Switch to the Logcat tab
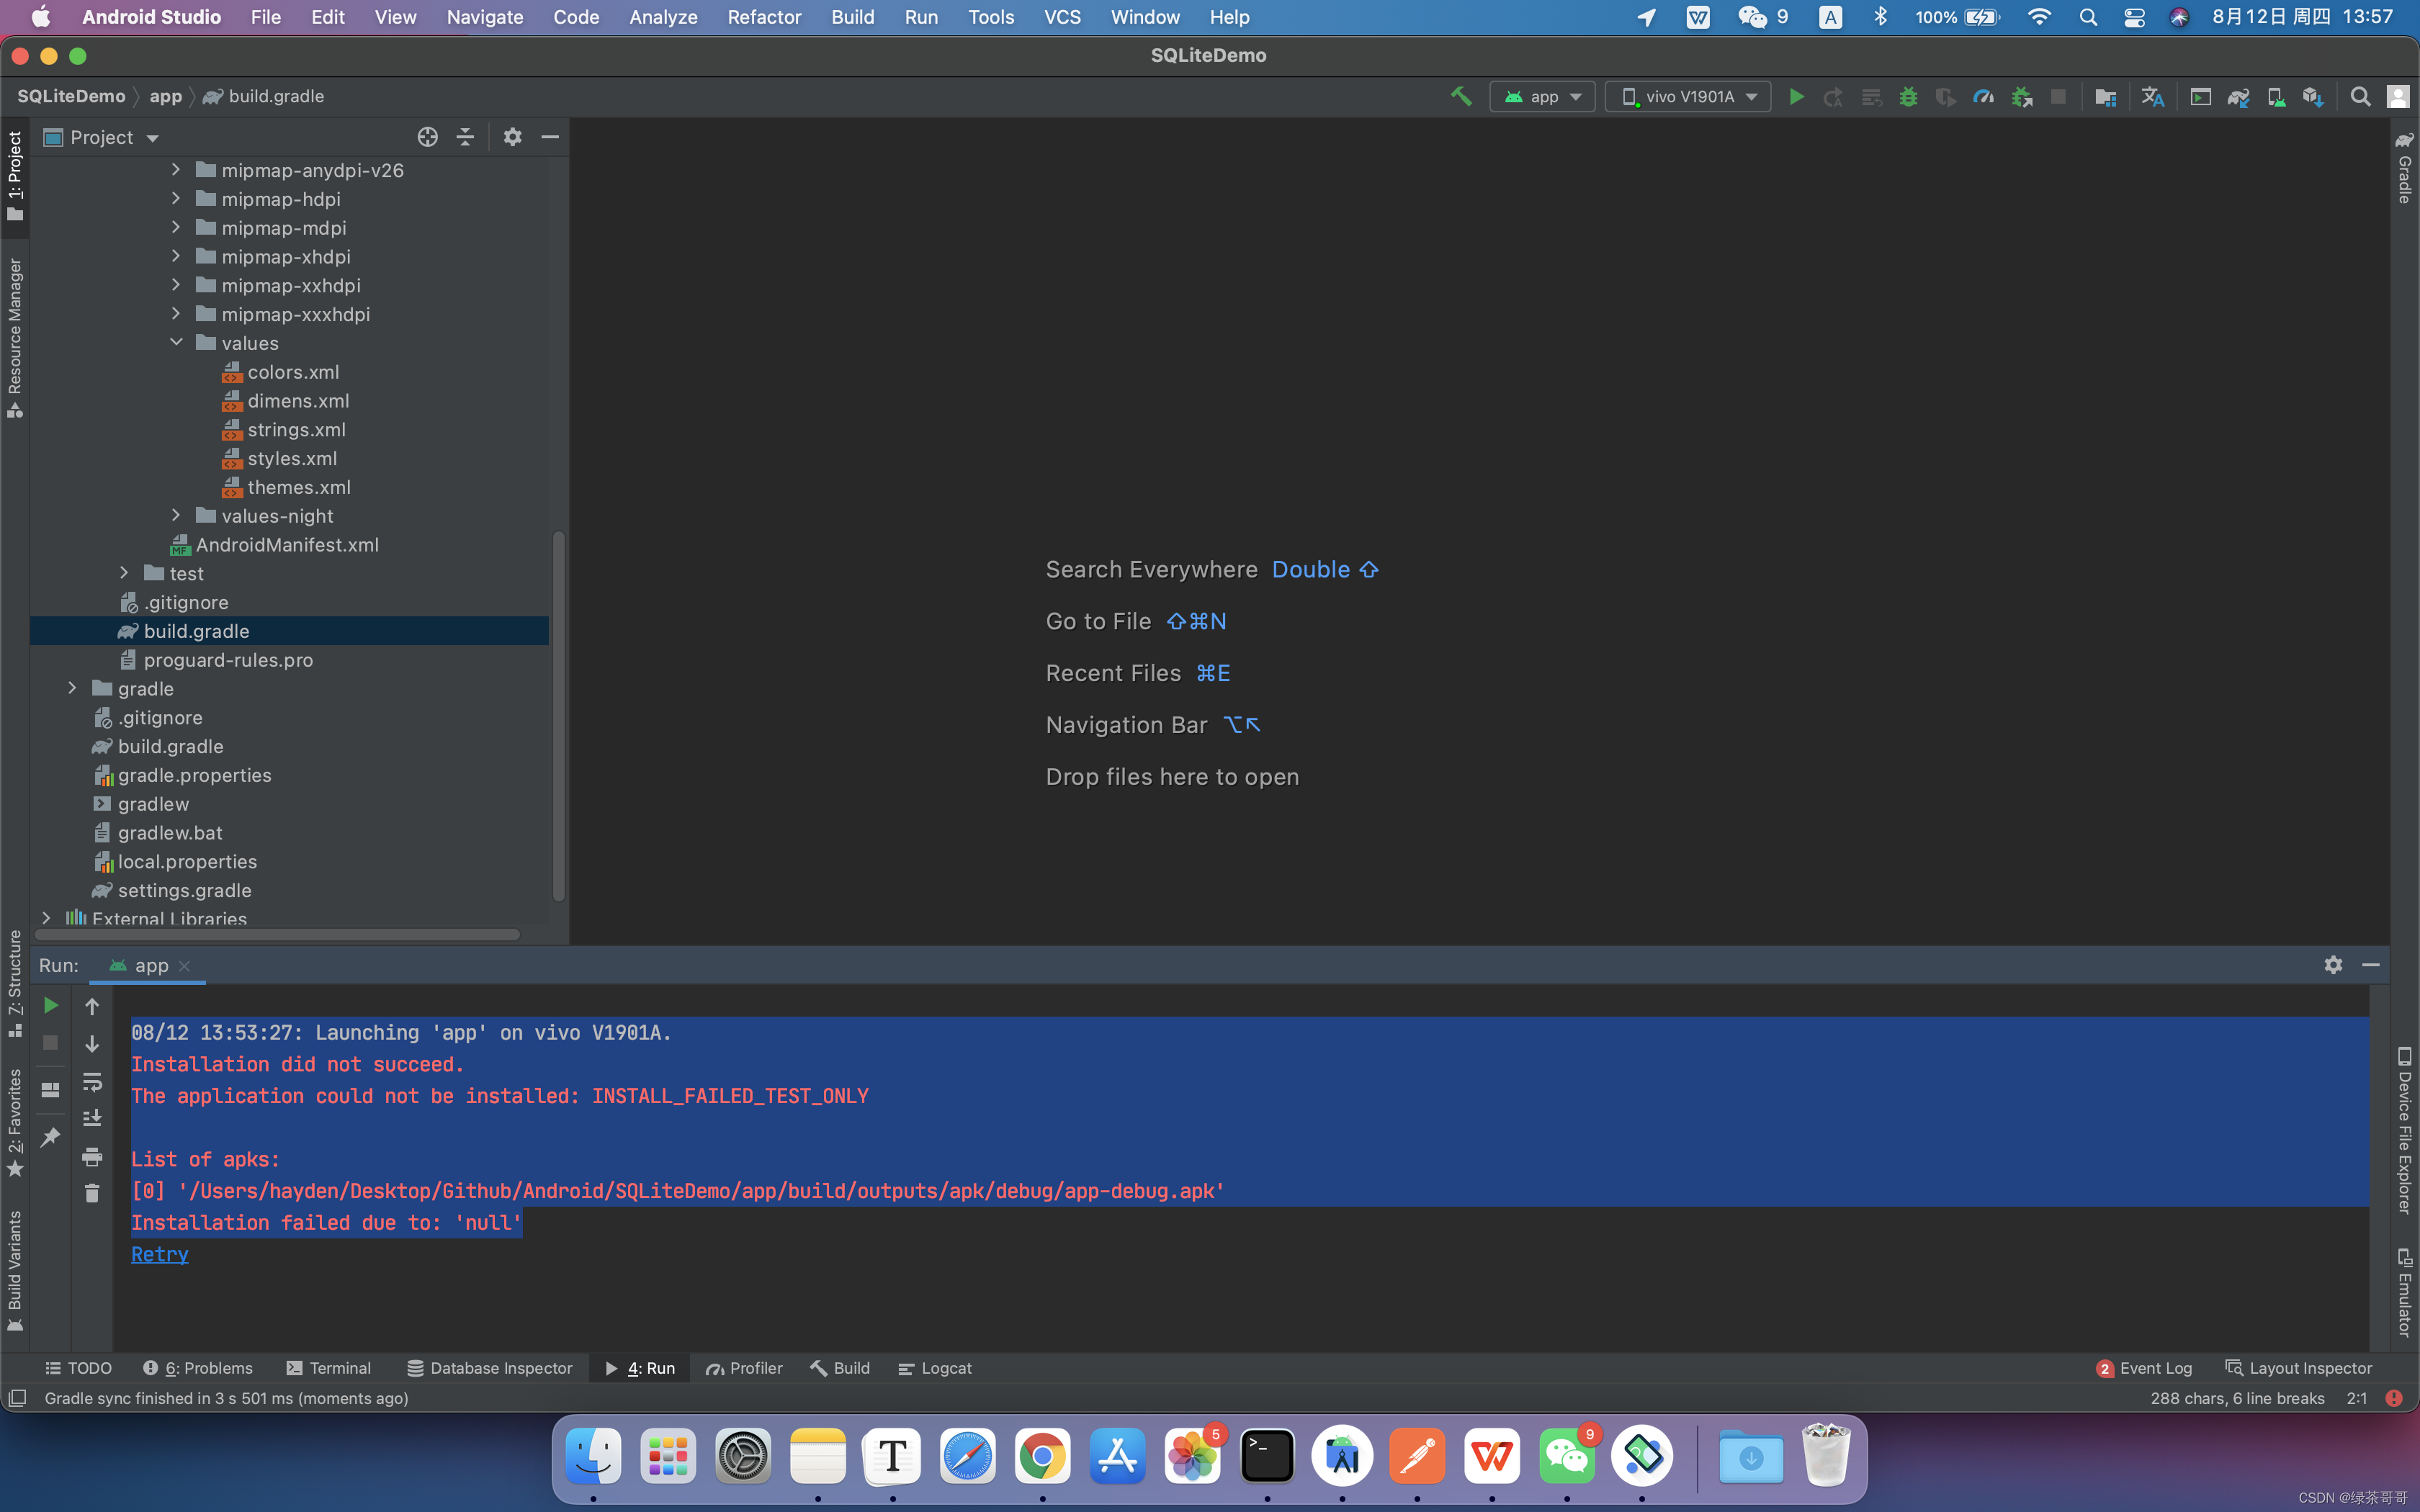This screenshot has width=2420, height=1512. (x=935, y=1368)
